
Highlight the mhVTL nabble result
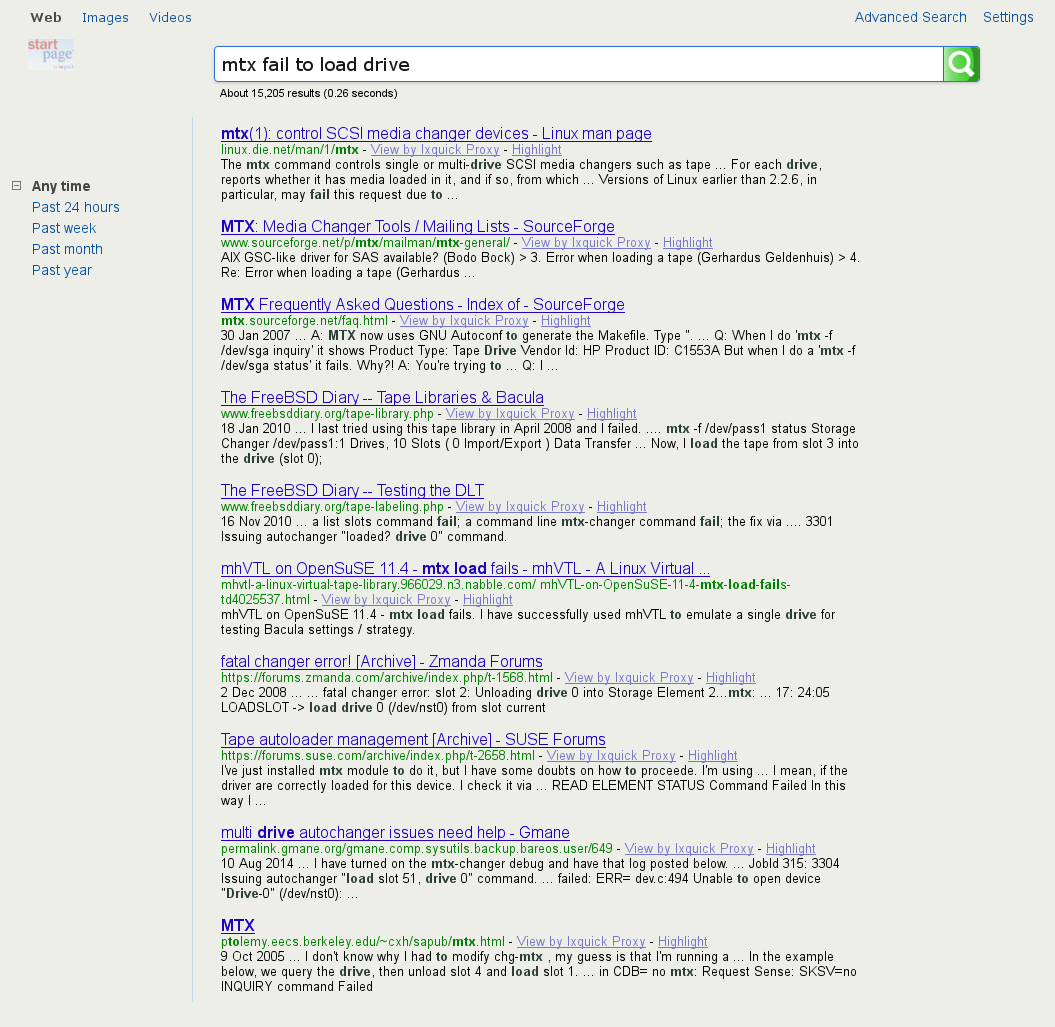(x=488, y=599)
